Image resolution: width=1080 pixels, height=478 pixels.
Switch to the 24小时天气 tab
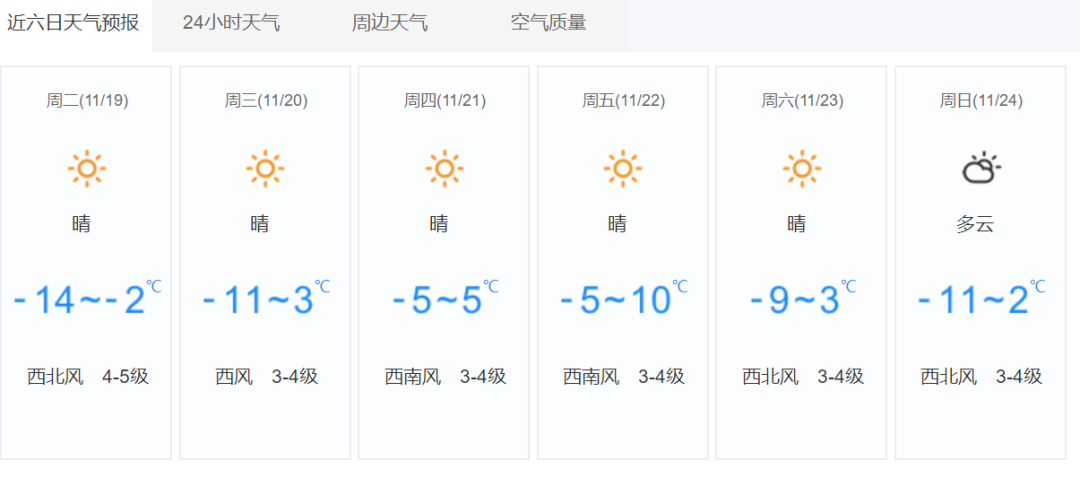click(x=231, y=23)
